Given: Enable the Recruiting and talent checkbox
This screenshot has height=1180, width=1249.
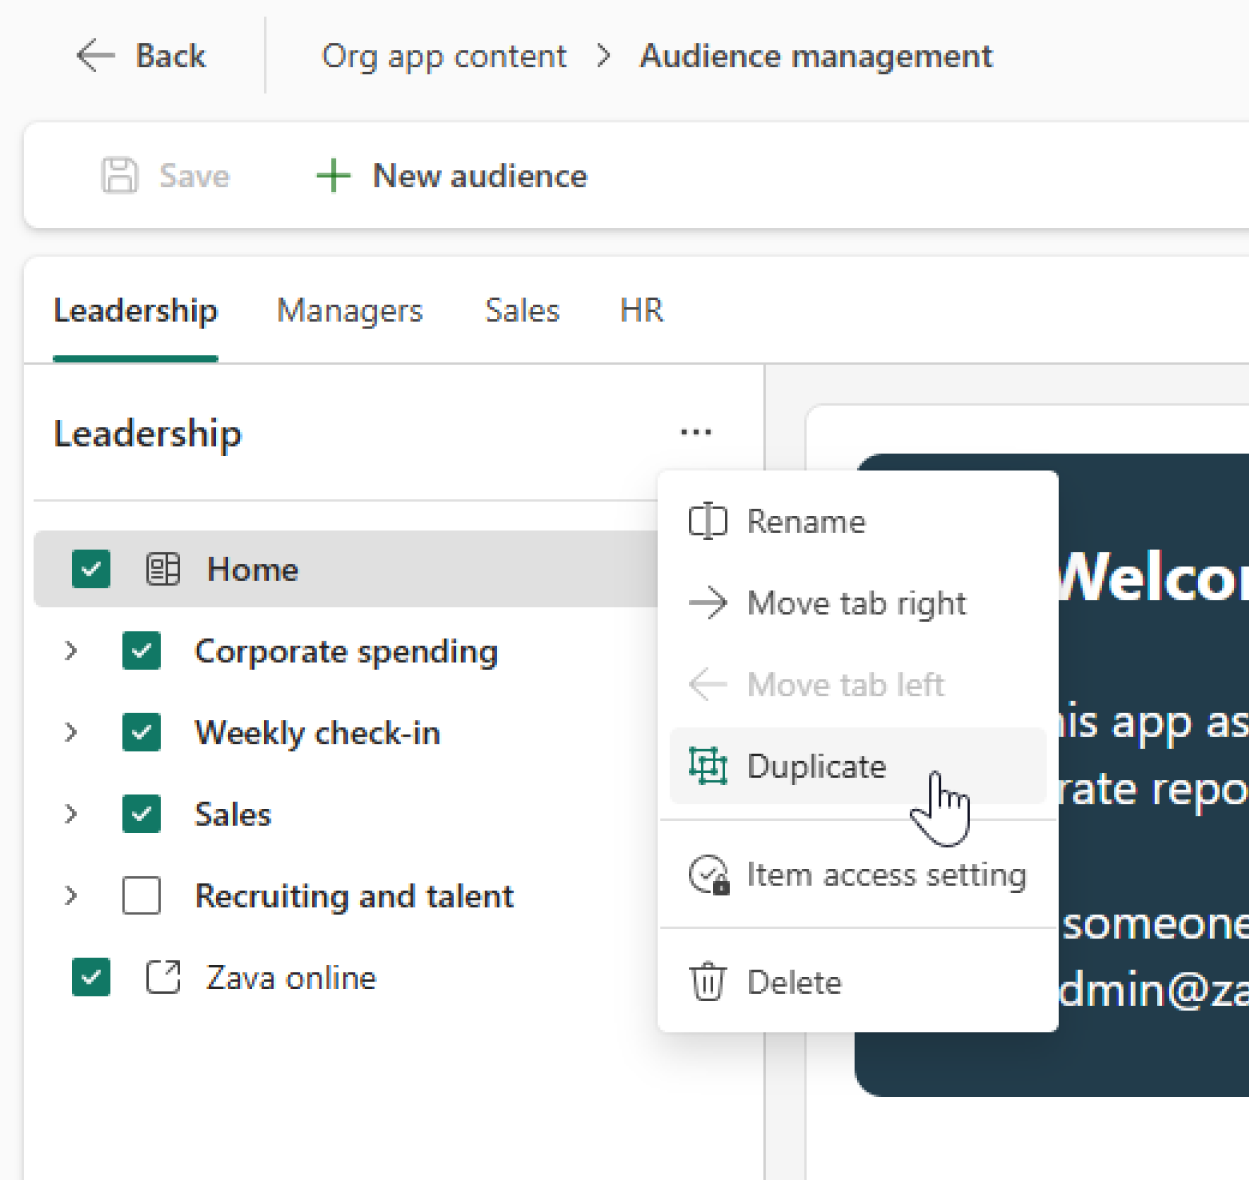Looking at the screenshot, I should tap(141, 896).
